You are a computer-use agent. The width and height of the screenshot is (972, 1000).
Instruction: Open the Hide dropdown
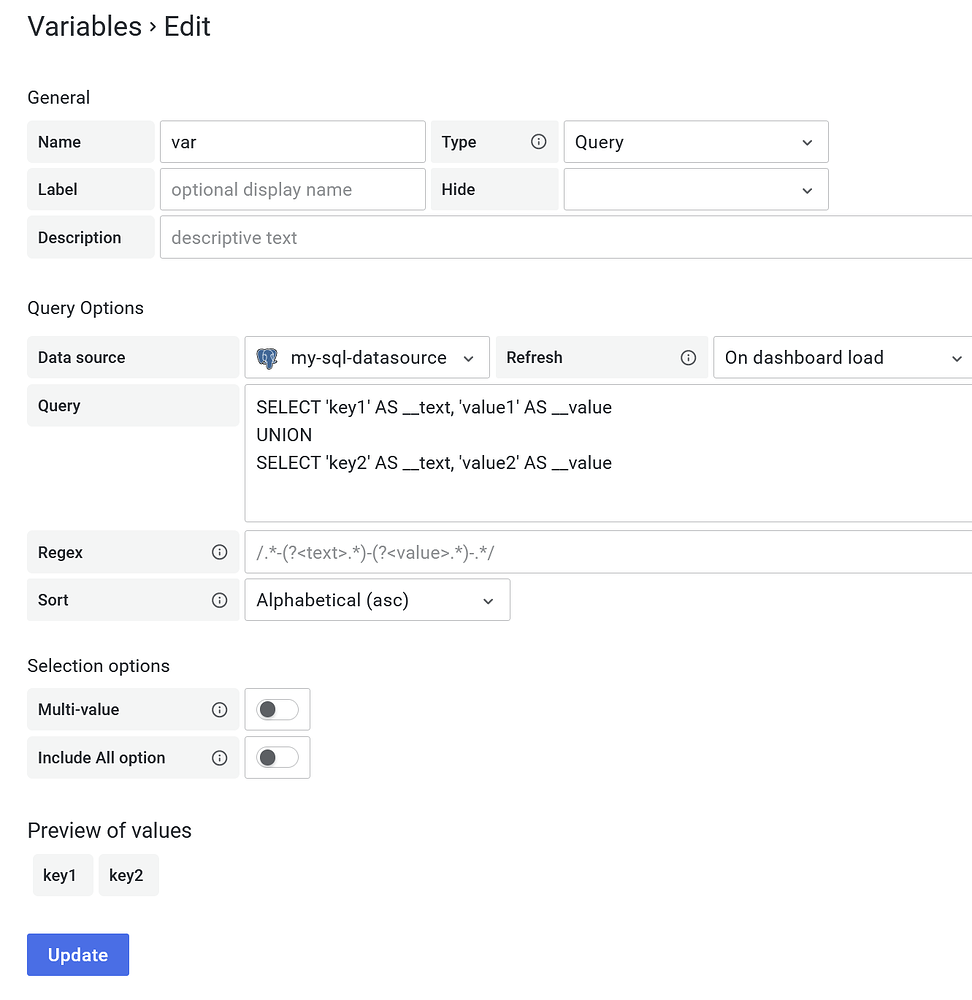point(695,189)
